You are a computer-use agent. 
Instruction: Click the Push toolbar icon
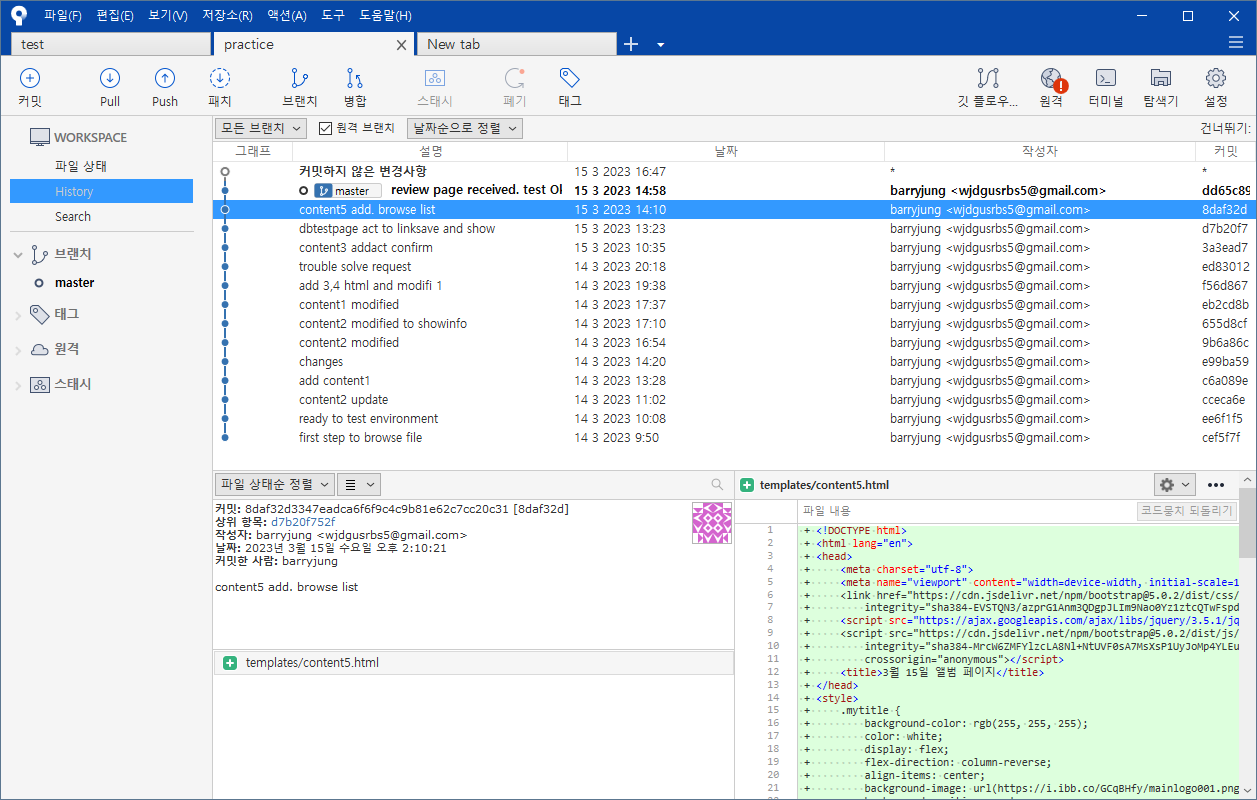click(x=165, y=79)
